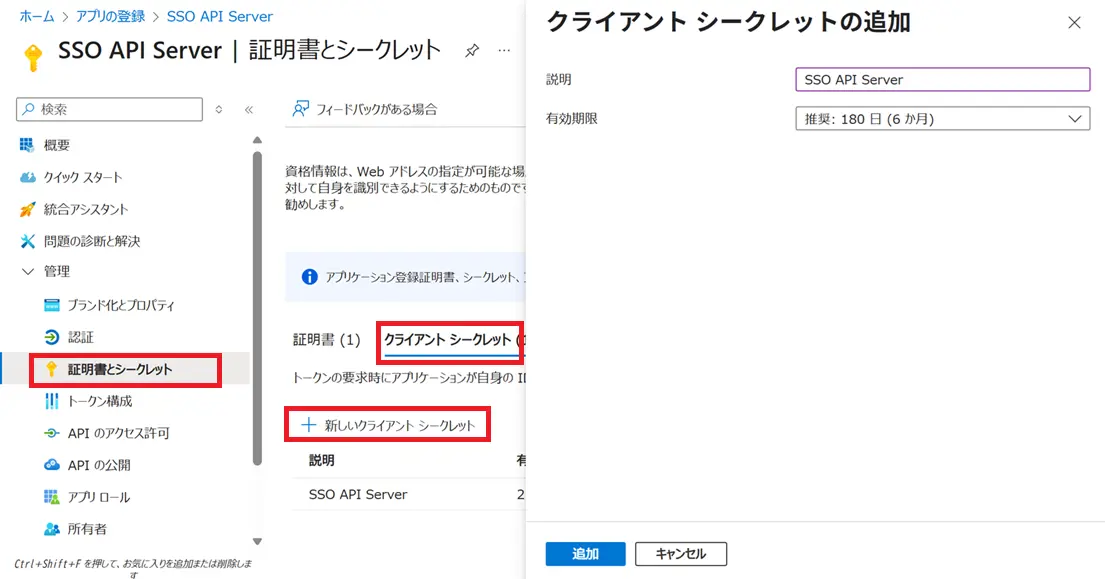Go to アプリの登録 breadcrumb link

pyautogui.click(x=110, y=16)
